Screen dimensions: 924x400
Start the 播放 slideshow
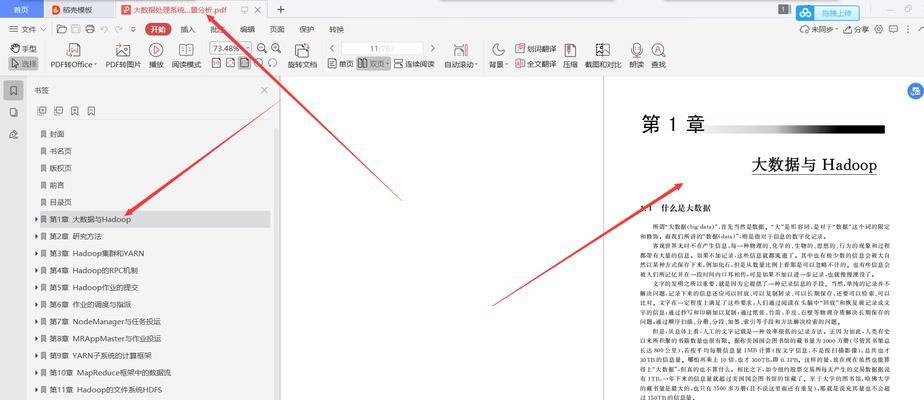click(x=156, y=56)
